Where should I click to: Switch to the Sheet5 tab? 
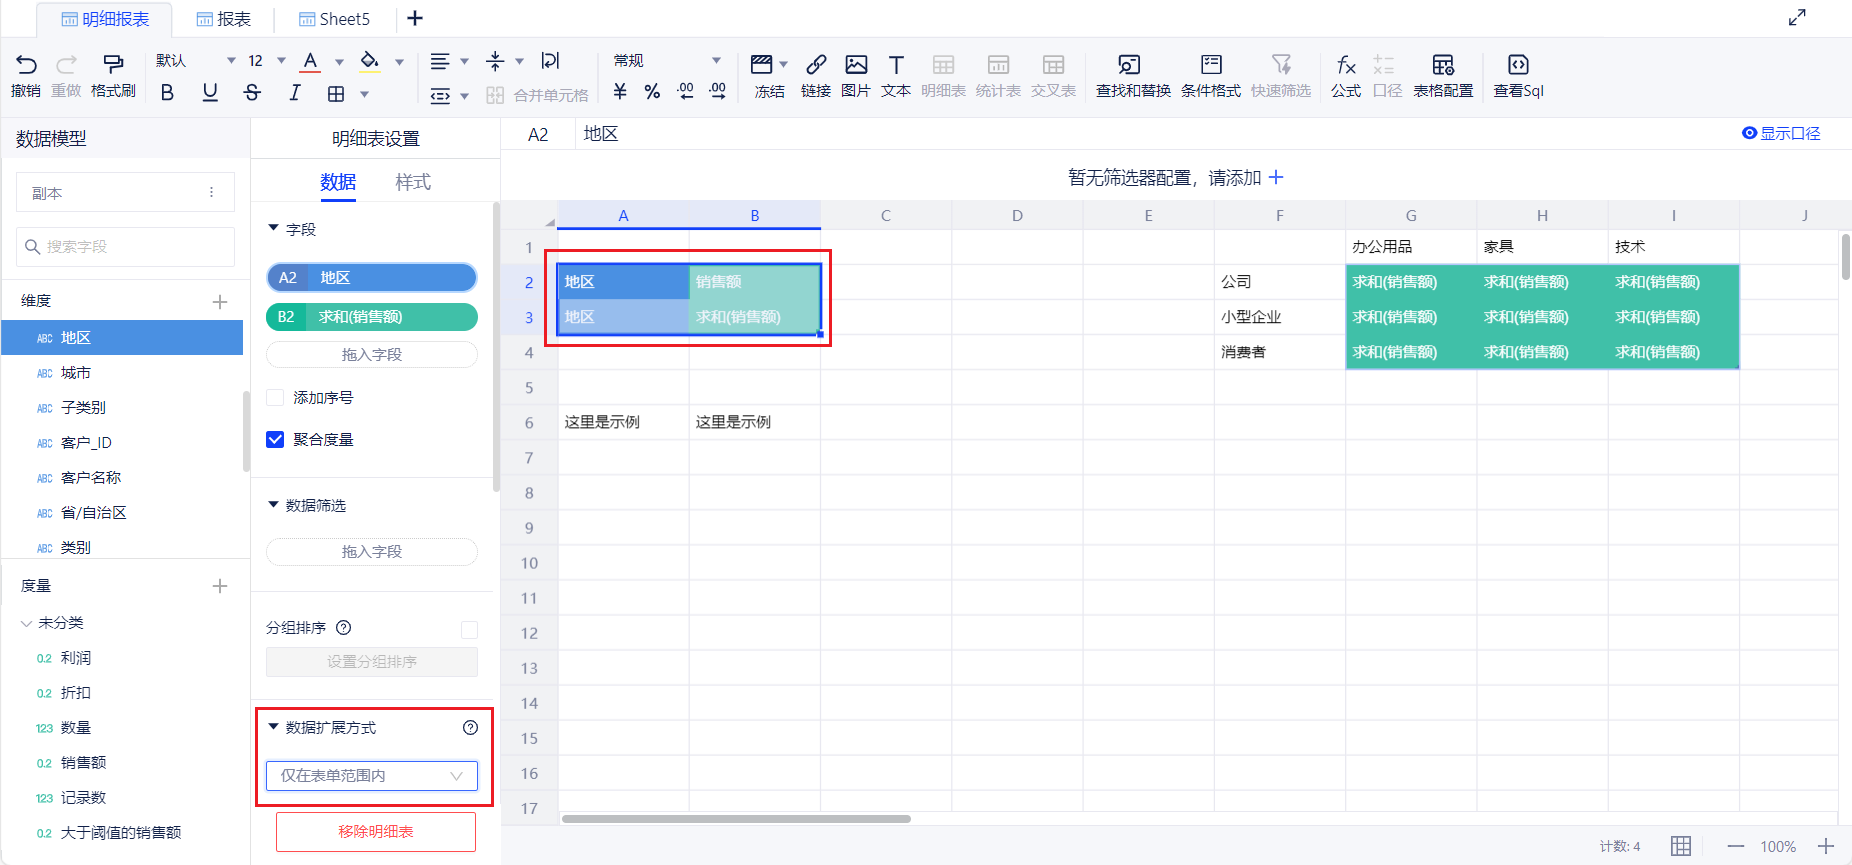[x=335, y=19]
